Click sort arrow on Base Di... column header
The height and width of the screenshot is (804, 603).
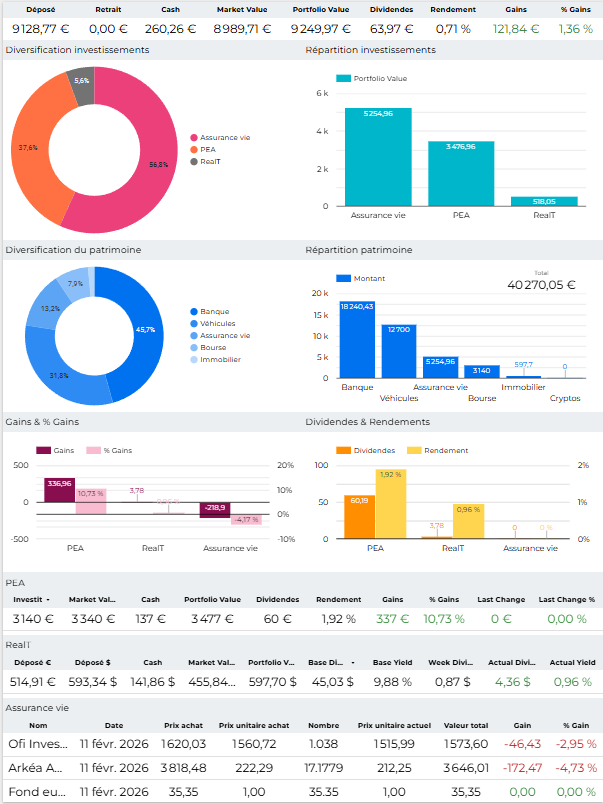pos(354,662)
